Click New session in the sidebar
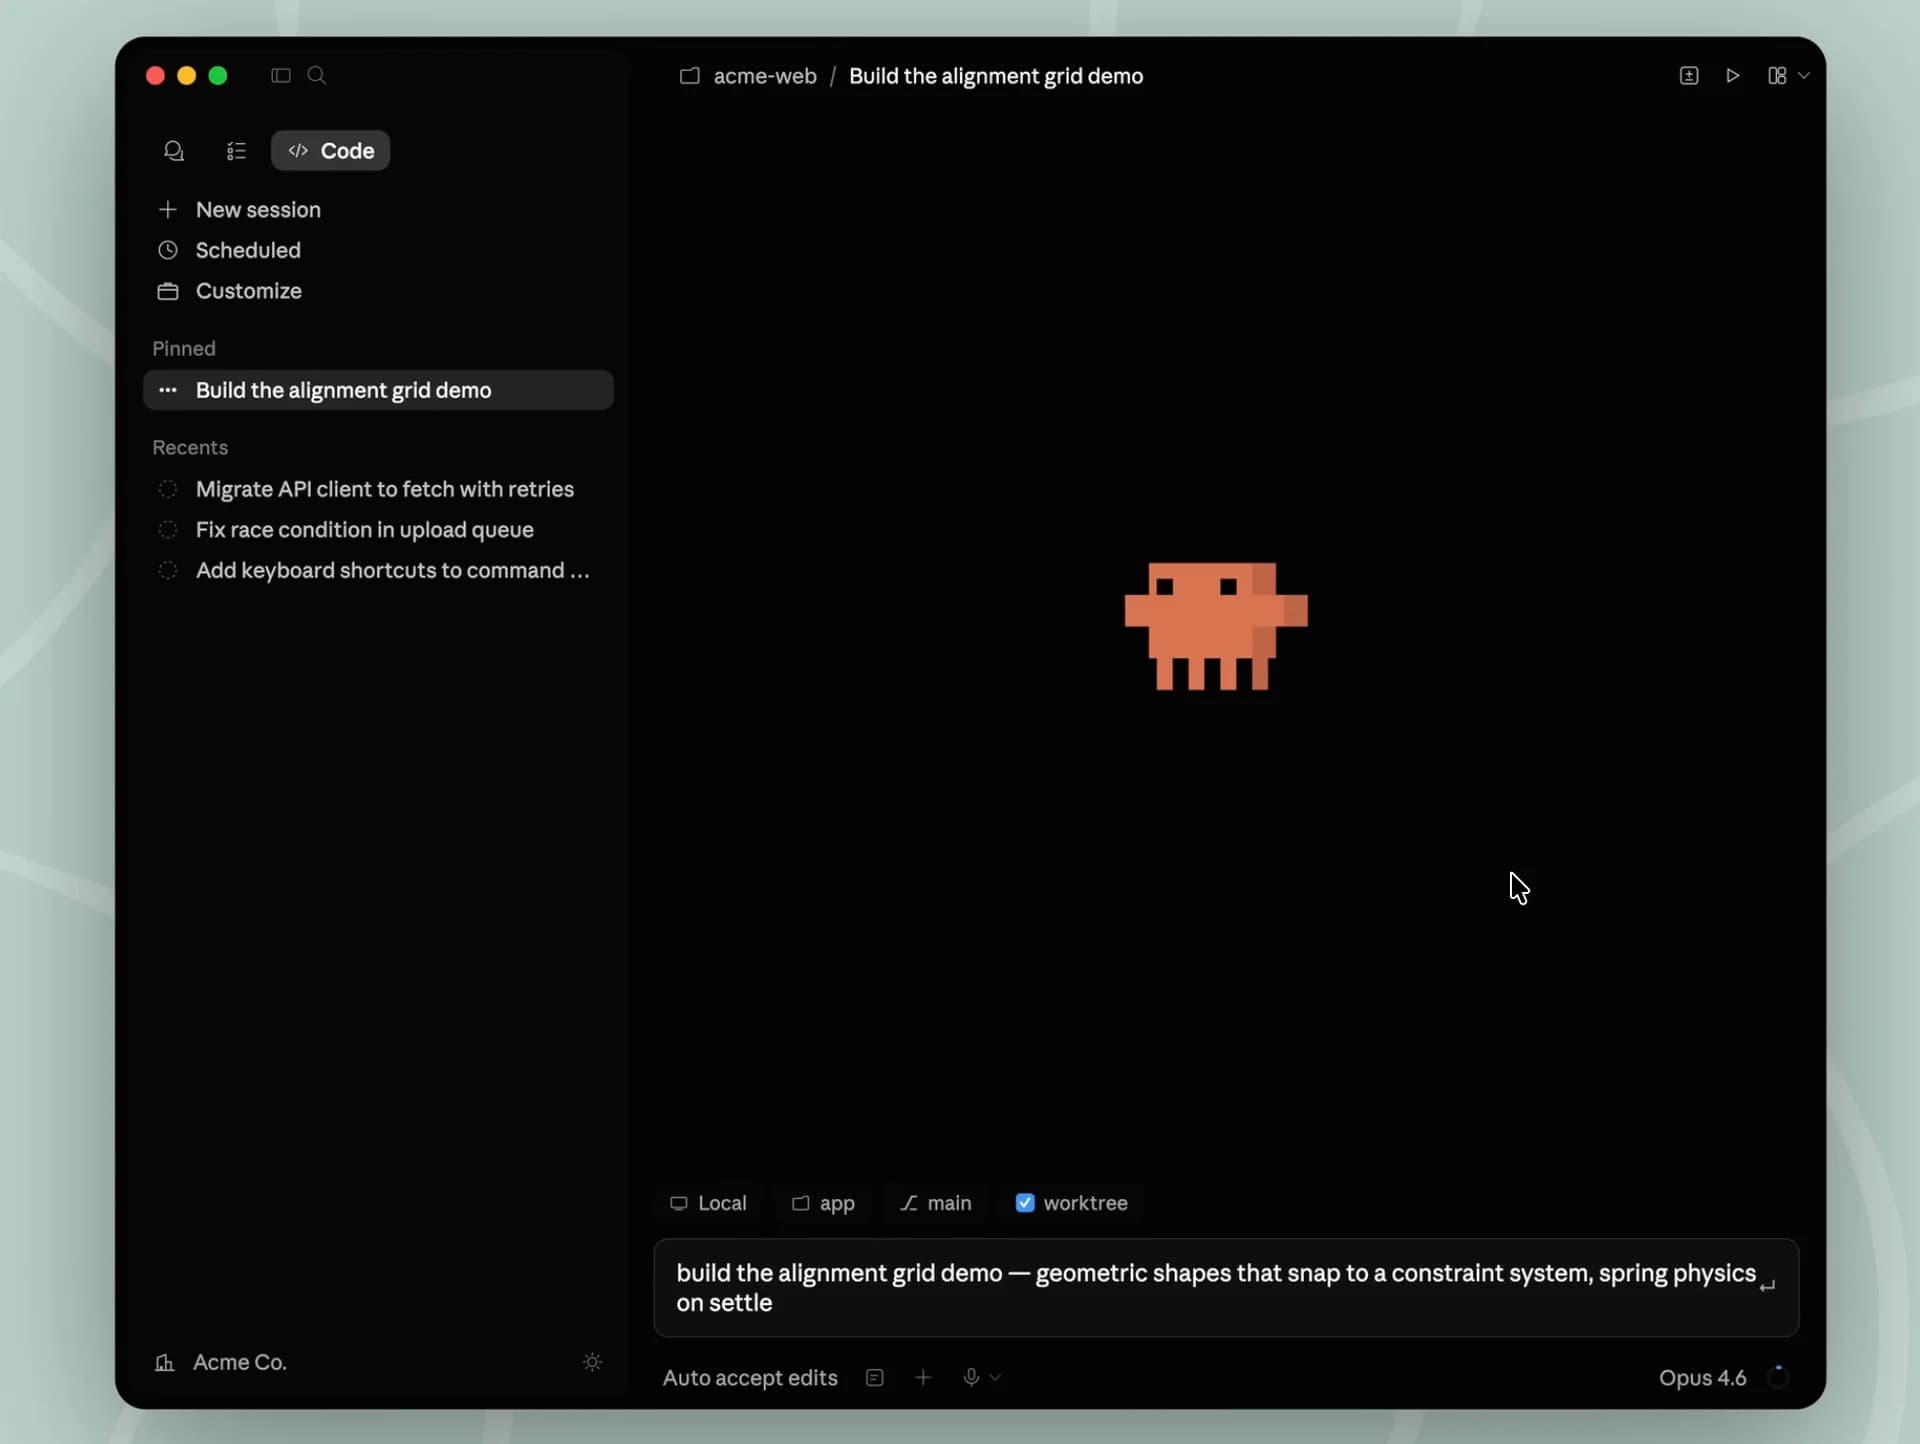The height and width of the screenshot is (1444, 1920). click(x=258, y=210)
